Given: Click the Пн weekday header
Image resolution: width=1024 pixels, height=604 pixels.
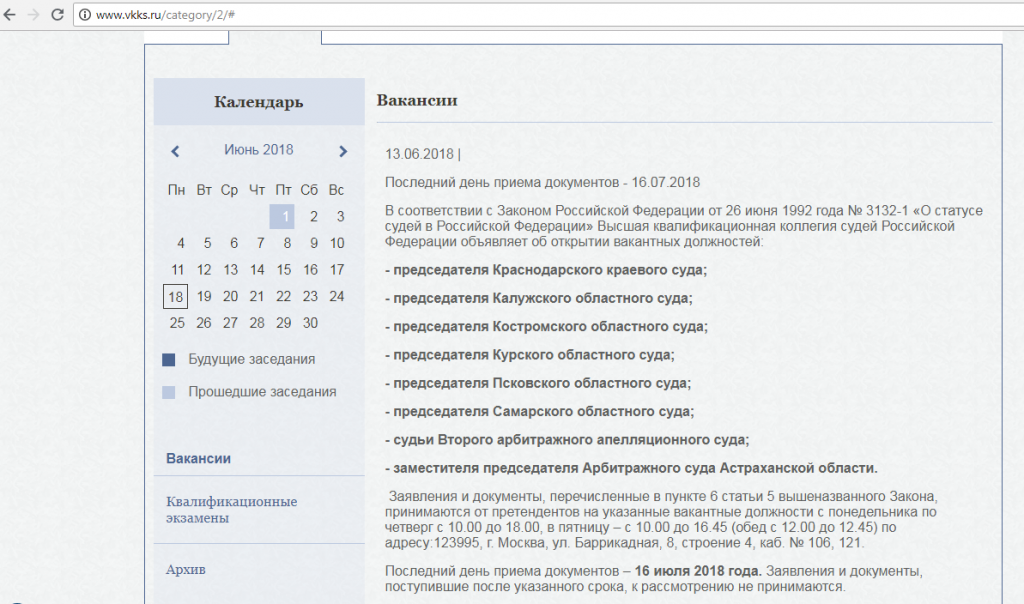Looking at the screenshot, I should click(176, 190).
